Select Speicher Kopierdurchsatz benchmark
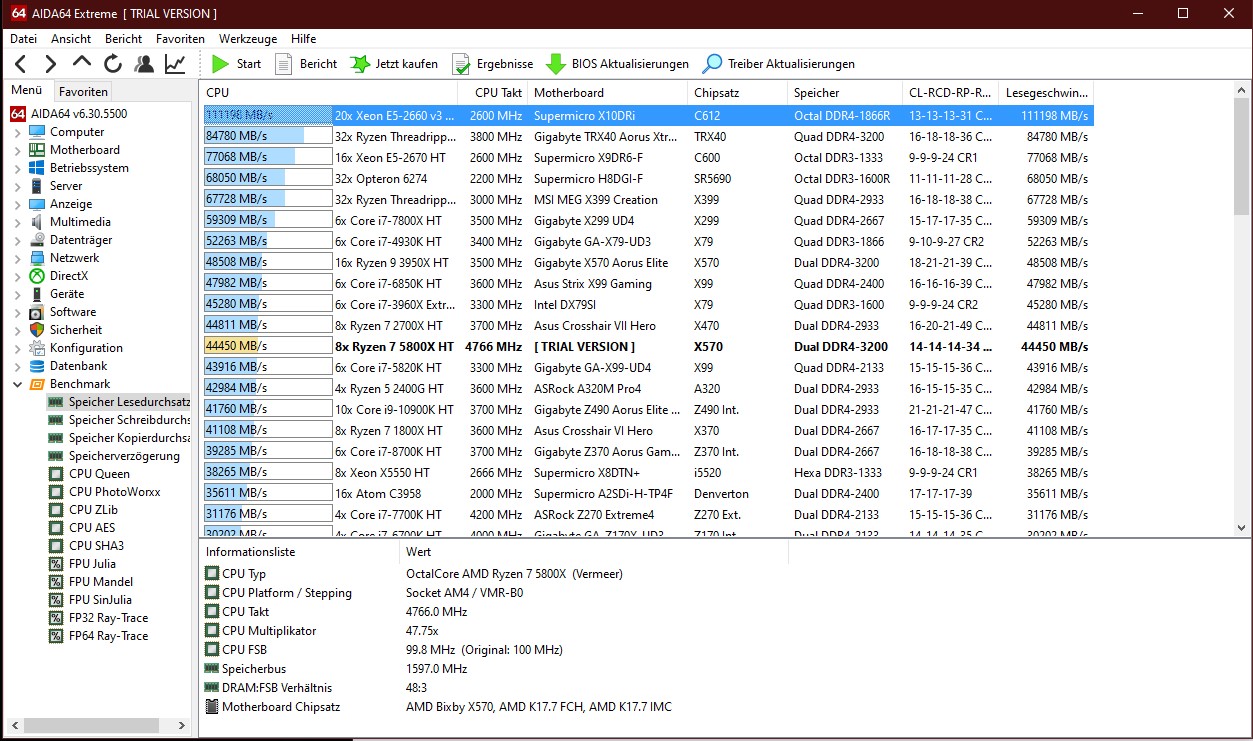The image size is (1253, 741). (118, 438)
